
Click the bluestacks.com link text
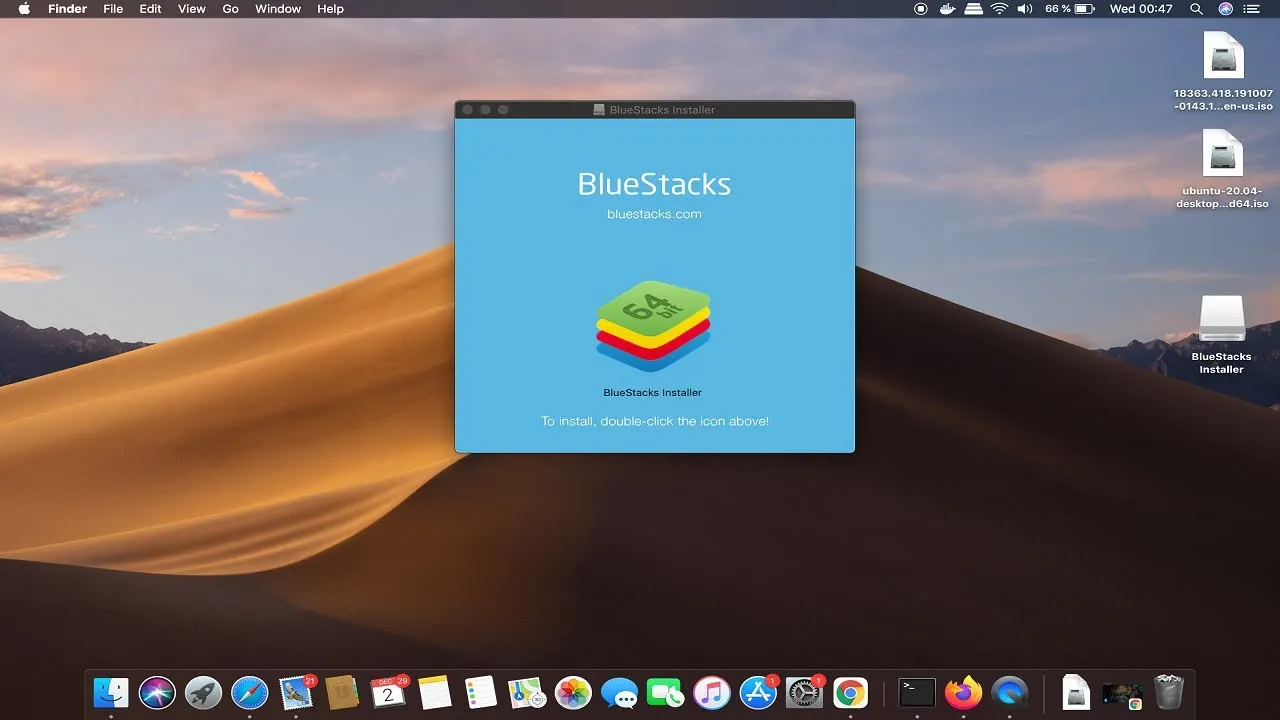[654, 213]
